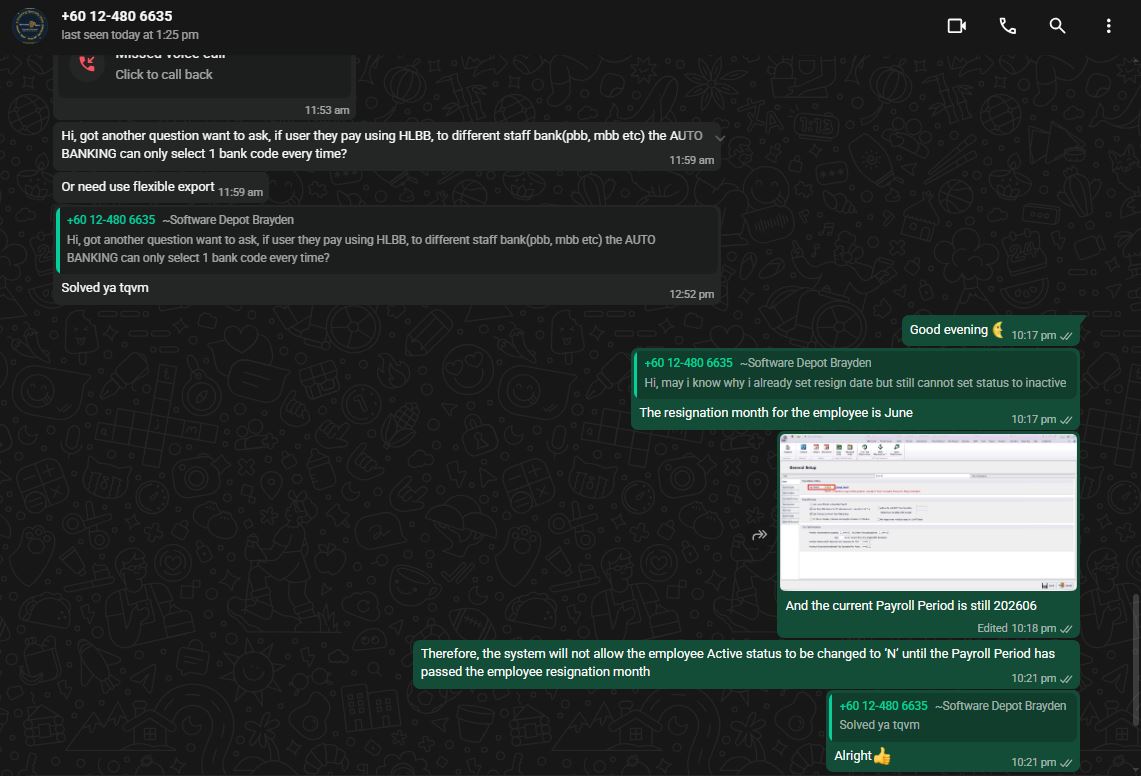Jump to quoted HLBB question in Solved reply
This screenshot has width=1141, height=776.
[388, 239]
